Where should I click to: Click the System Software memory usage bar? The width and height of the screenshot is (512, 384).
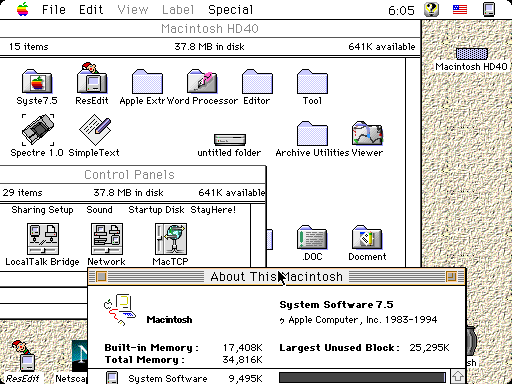[362, 378]
